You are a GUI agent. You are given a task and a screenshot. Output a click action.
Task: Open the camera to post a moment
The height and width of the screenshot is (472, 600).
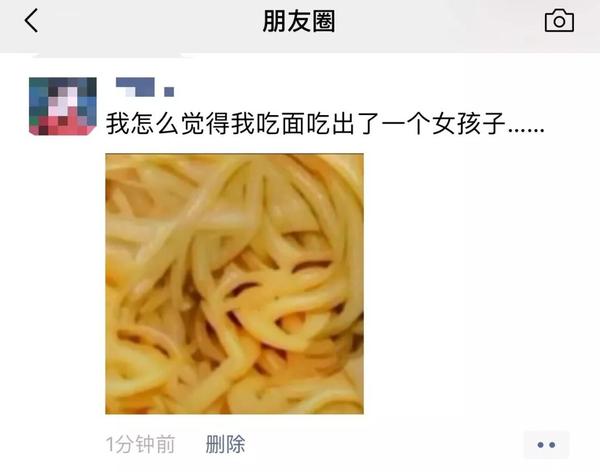click(x=559, y=21)
